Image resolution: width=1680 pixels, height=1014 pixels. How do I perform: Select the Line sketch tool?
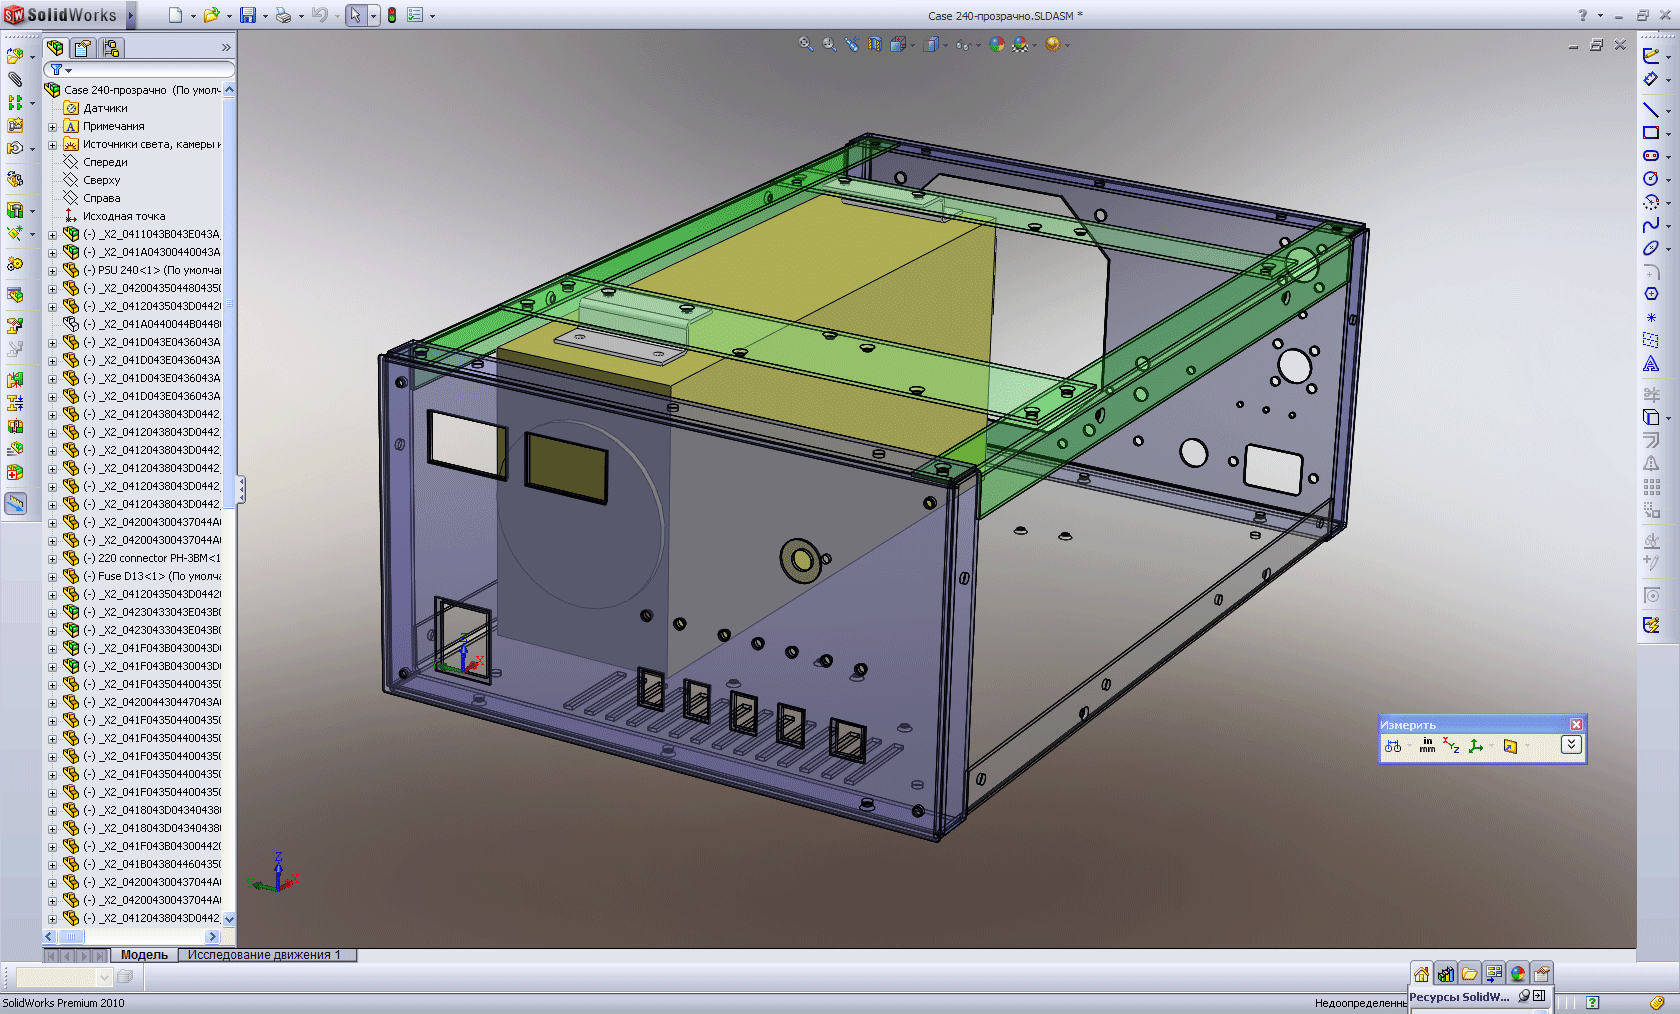tap(1651, 109)
